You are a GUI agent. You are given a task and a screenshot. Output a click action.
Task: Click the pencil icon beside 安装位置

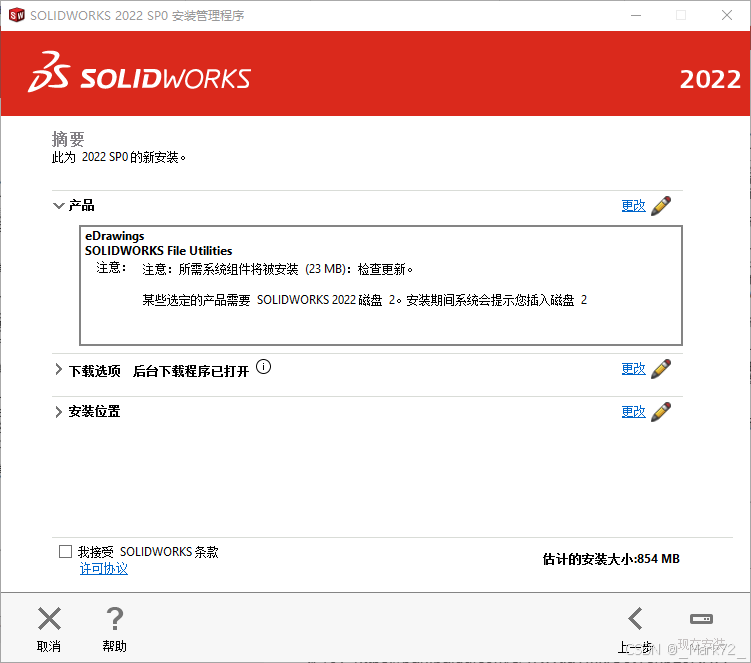[661, 412]
